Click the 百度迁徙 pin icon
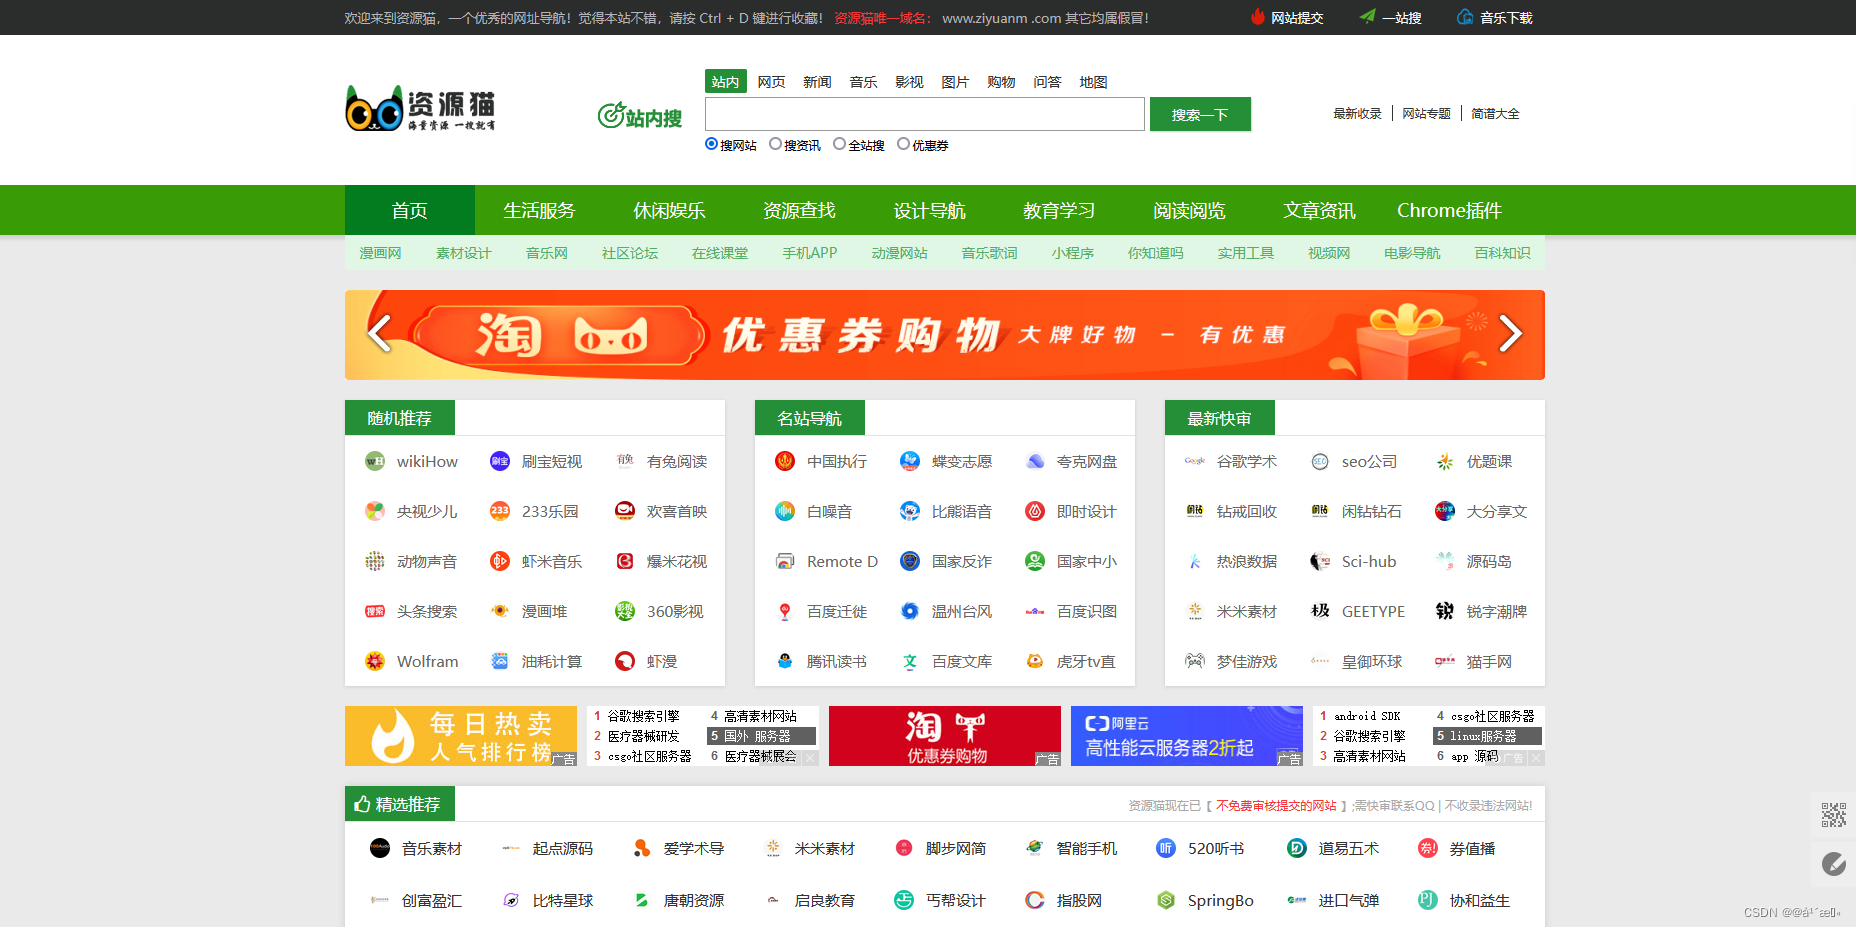Image resolution: width=1856 pixels, height=927 pixels. pos(785,611)
